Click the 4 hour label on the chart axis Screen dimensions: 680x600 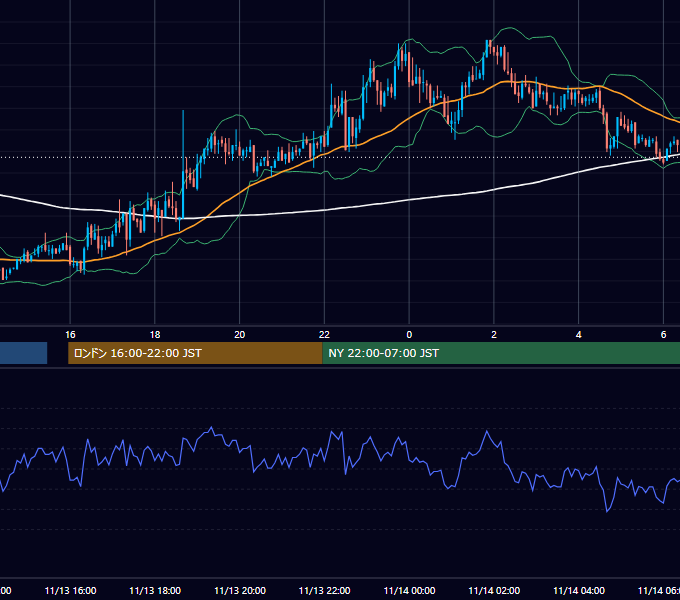(579, 335)
